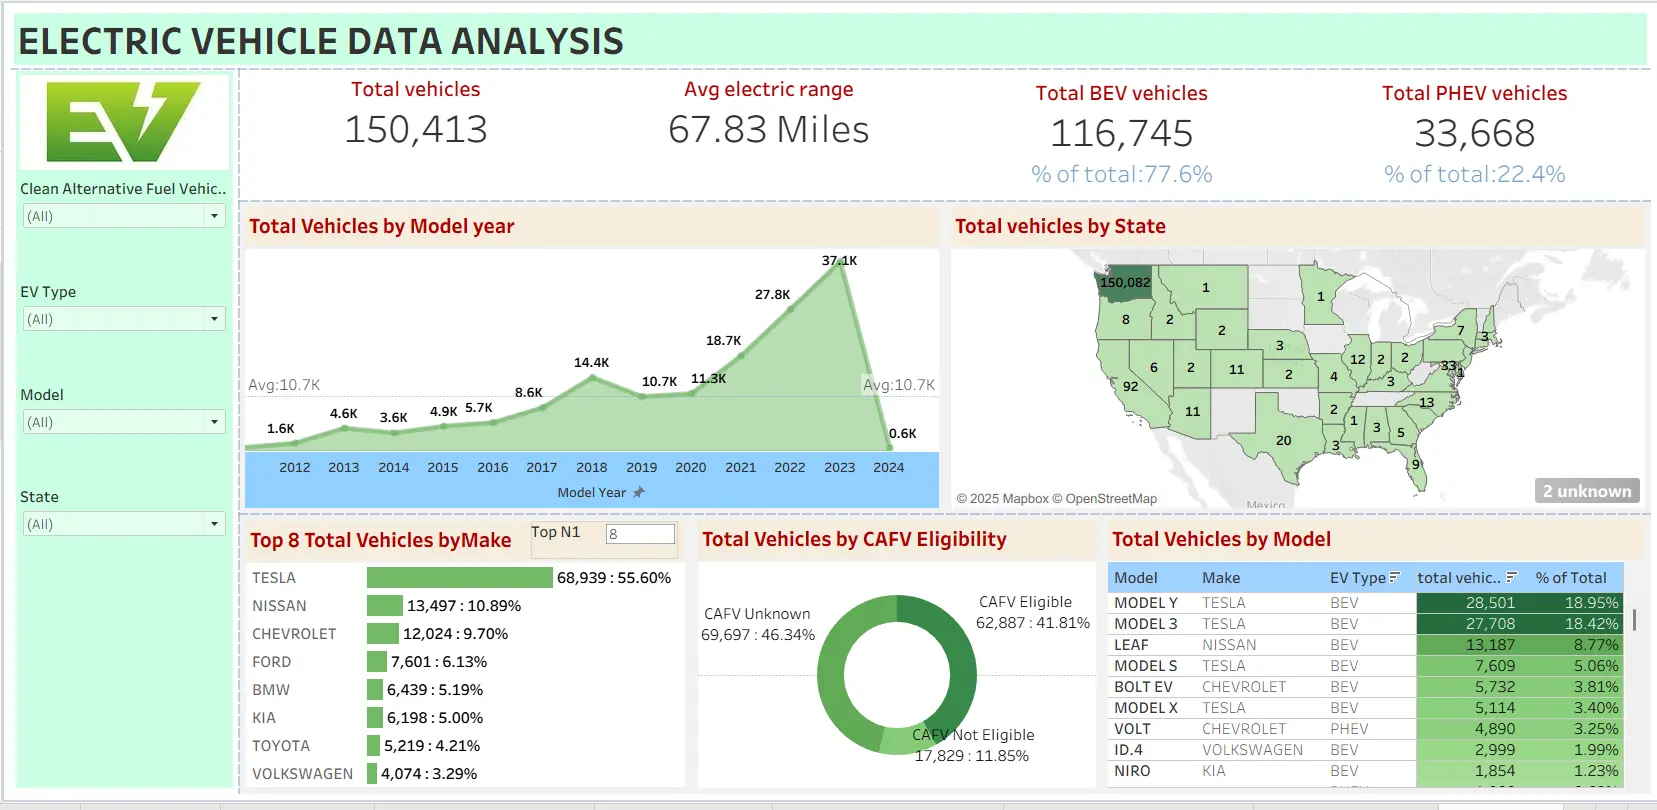Image resolution: width=1657 pixels, height=810 pixels.
Task: Click the sort icon in EV Type column header
Action: pyautogui.click(x=1395, y=577)
